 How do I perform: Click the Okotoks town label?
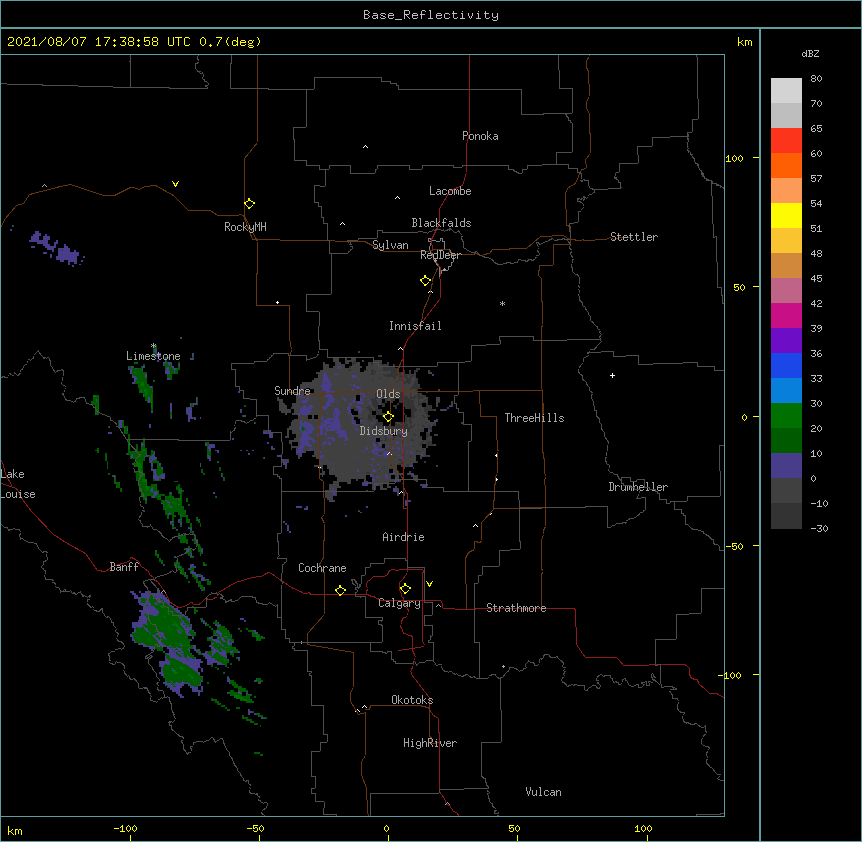click(412, 700)
